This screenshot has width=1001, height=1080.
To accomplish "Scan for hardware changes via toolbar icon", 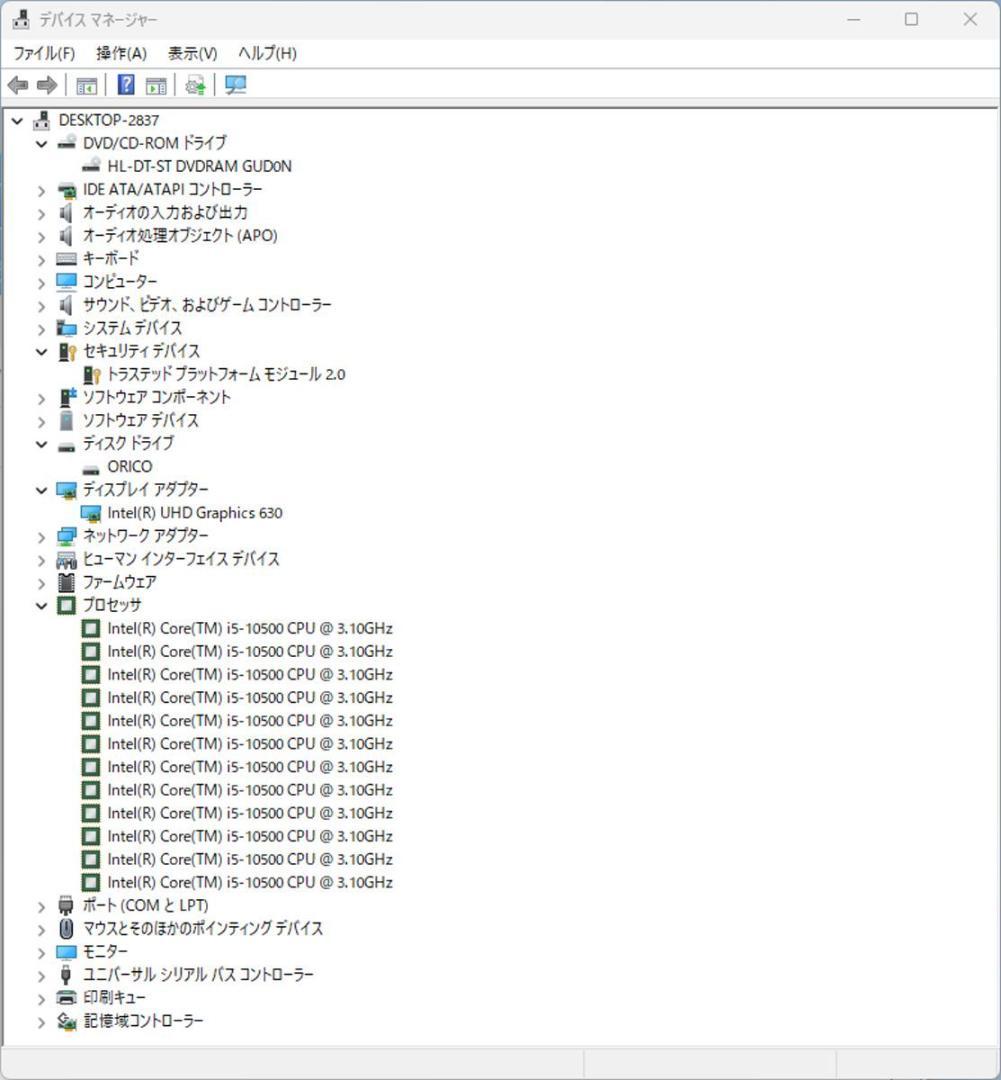I will (235, 85).
